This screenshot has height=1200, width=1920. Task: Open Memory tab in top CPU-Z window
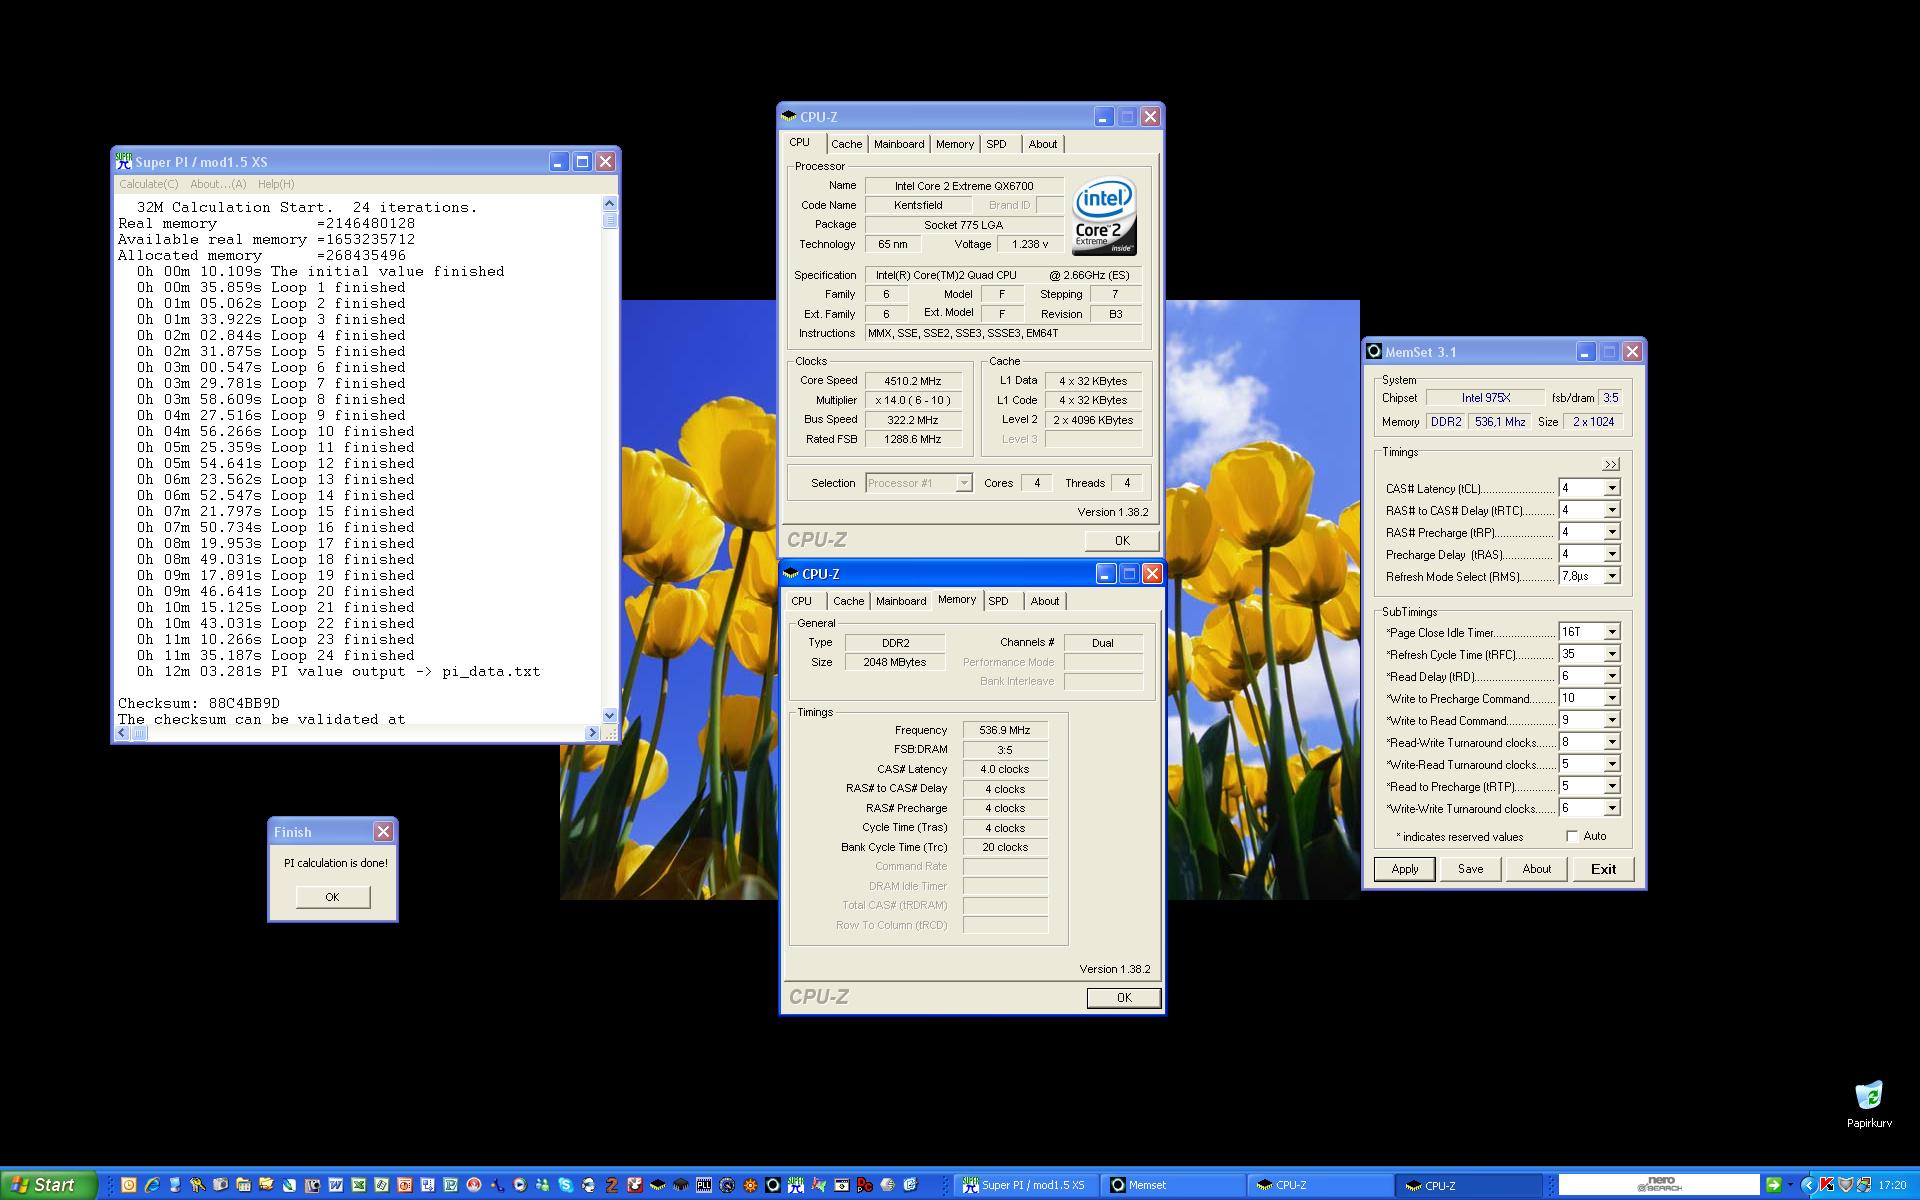[x=955, y=144]
